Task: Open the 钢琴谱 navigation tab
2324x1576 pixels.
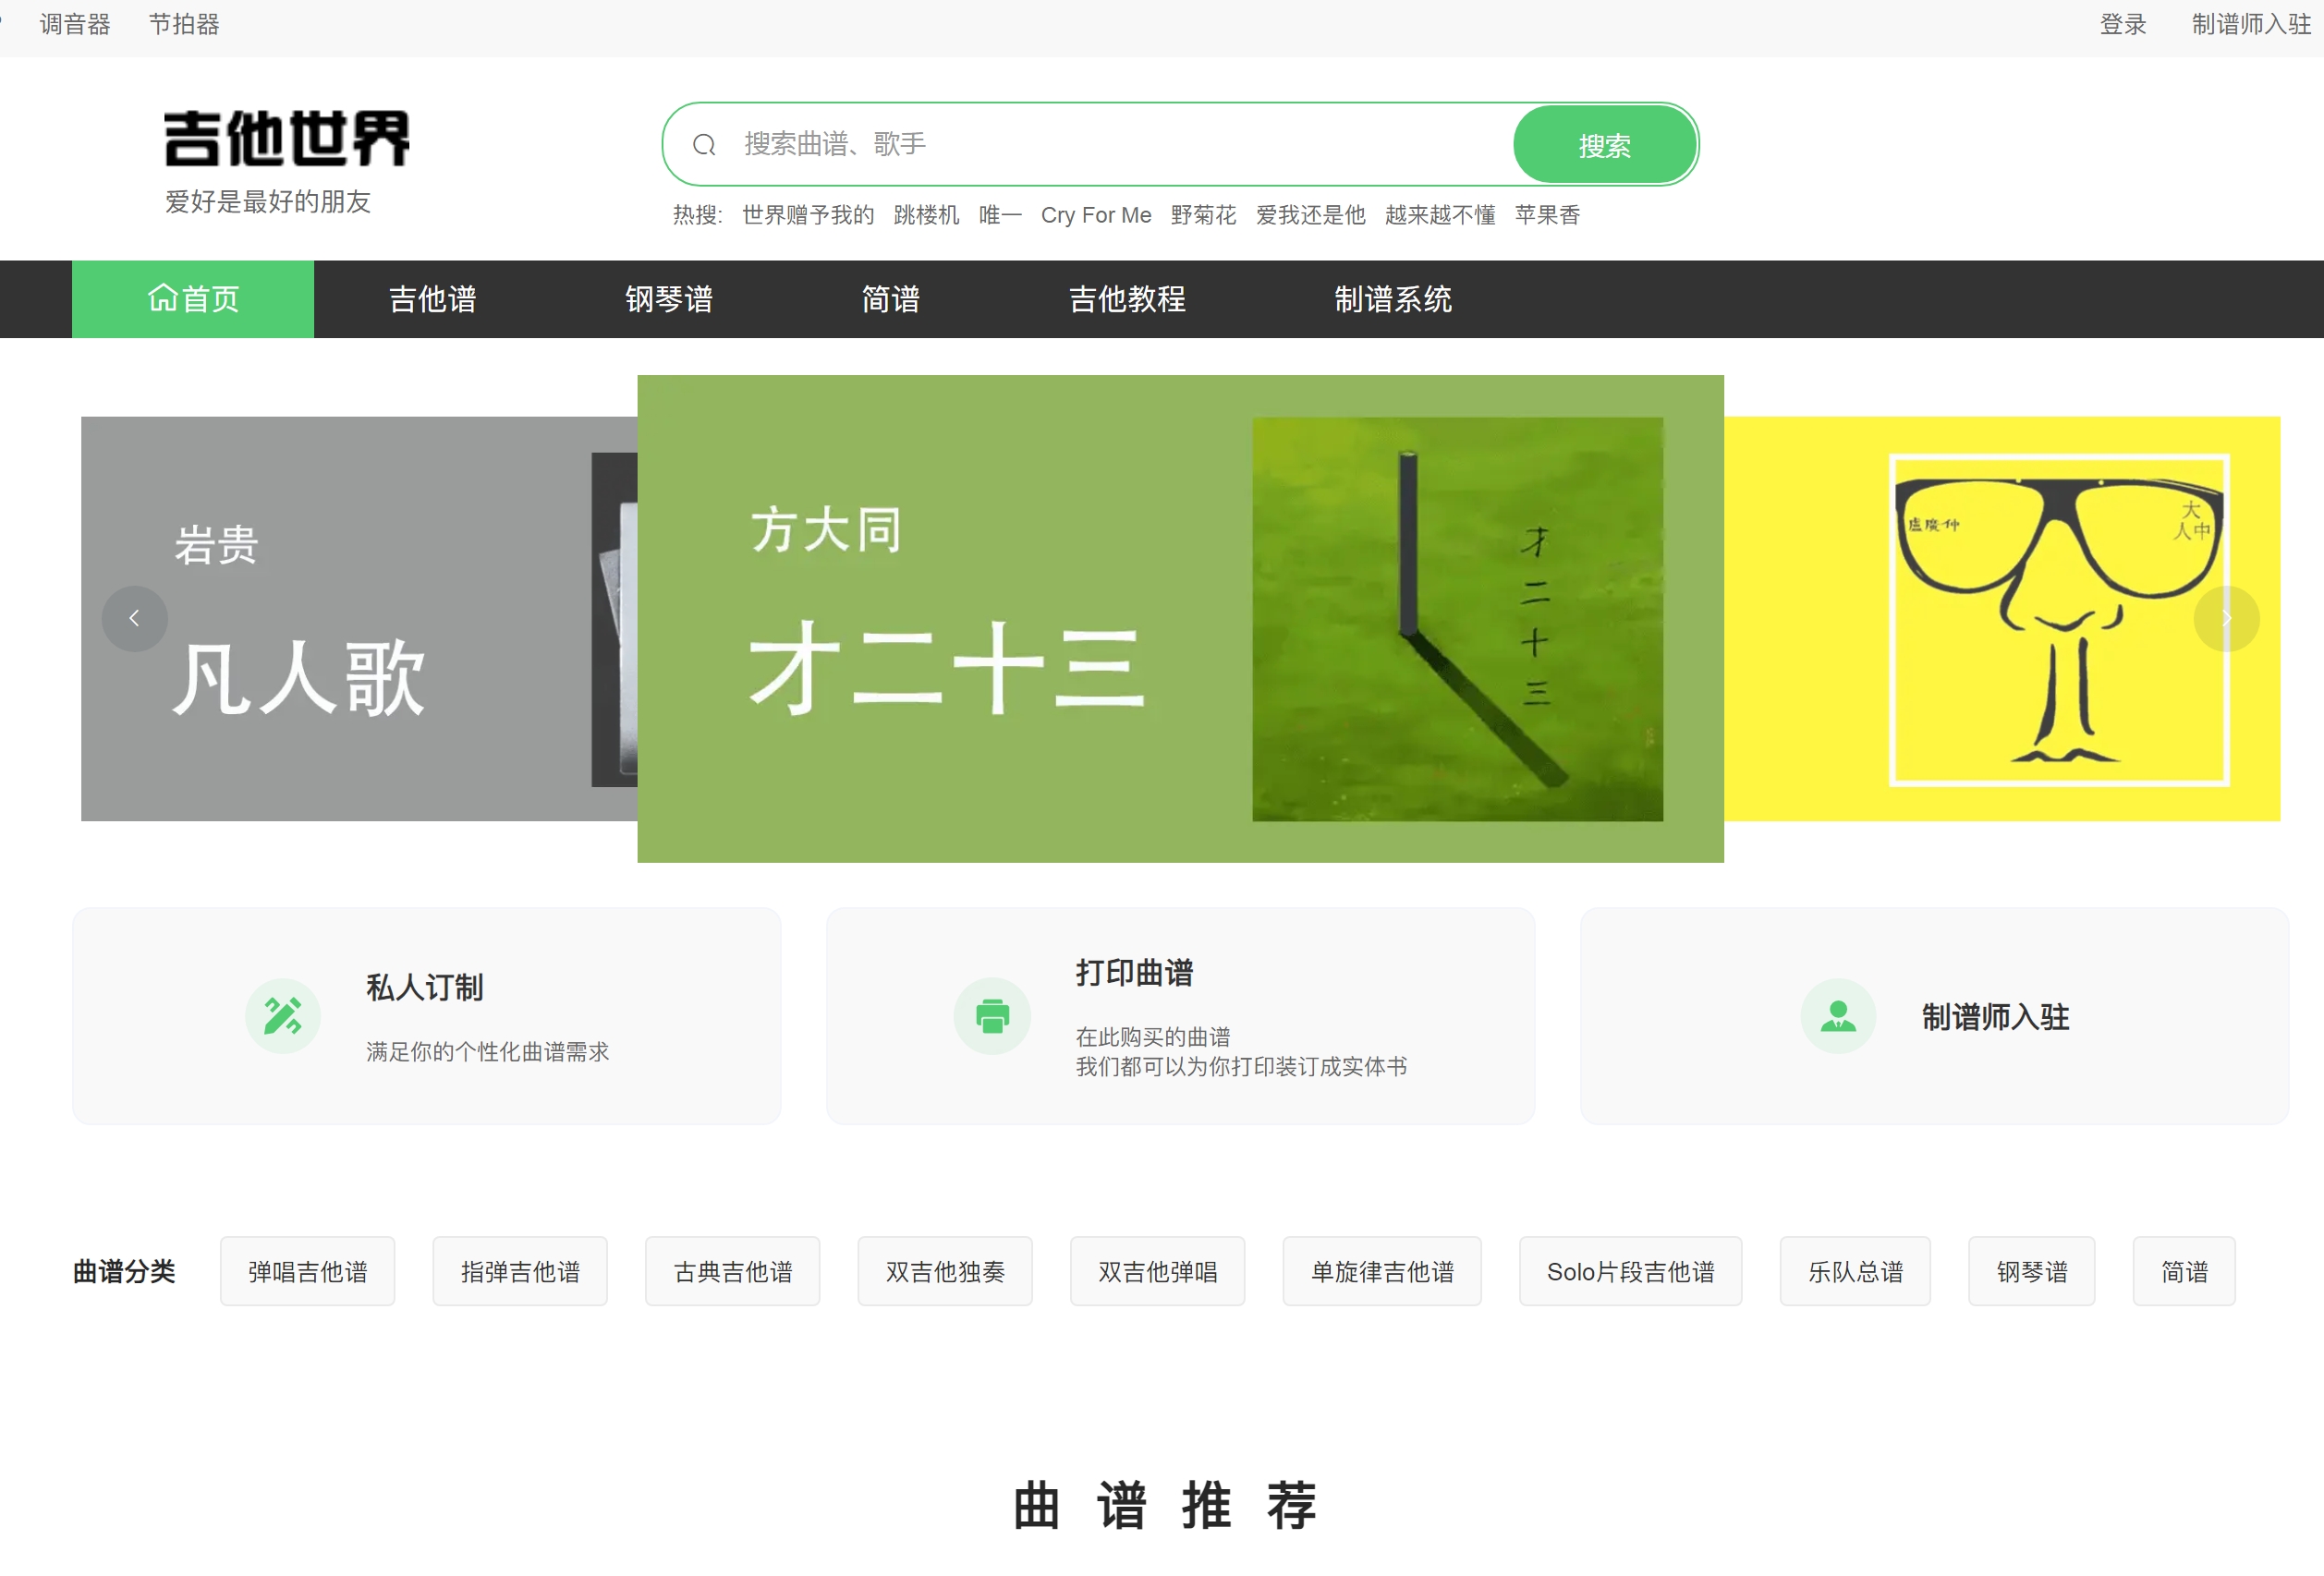Action: pos(668,298)
